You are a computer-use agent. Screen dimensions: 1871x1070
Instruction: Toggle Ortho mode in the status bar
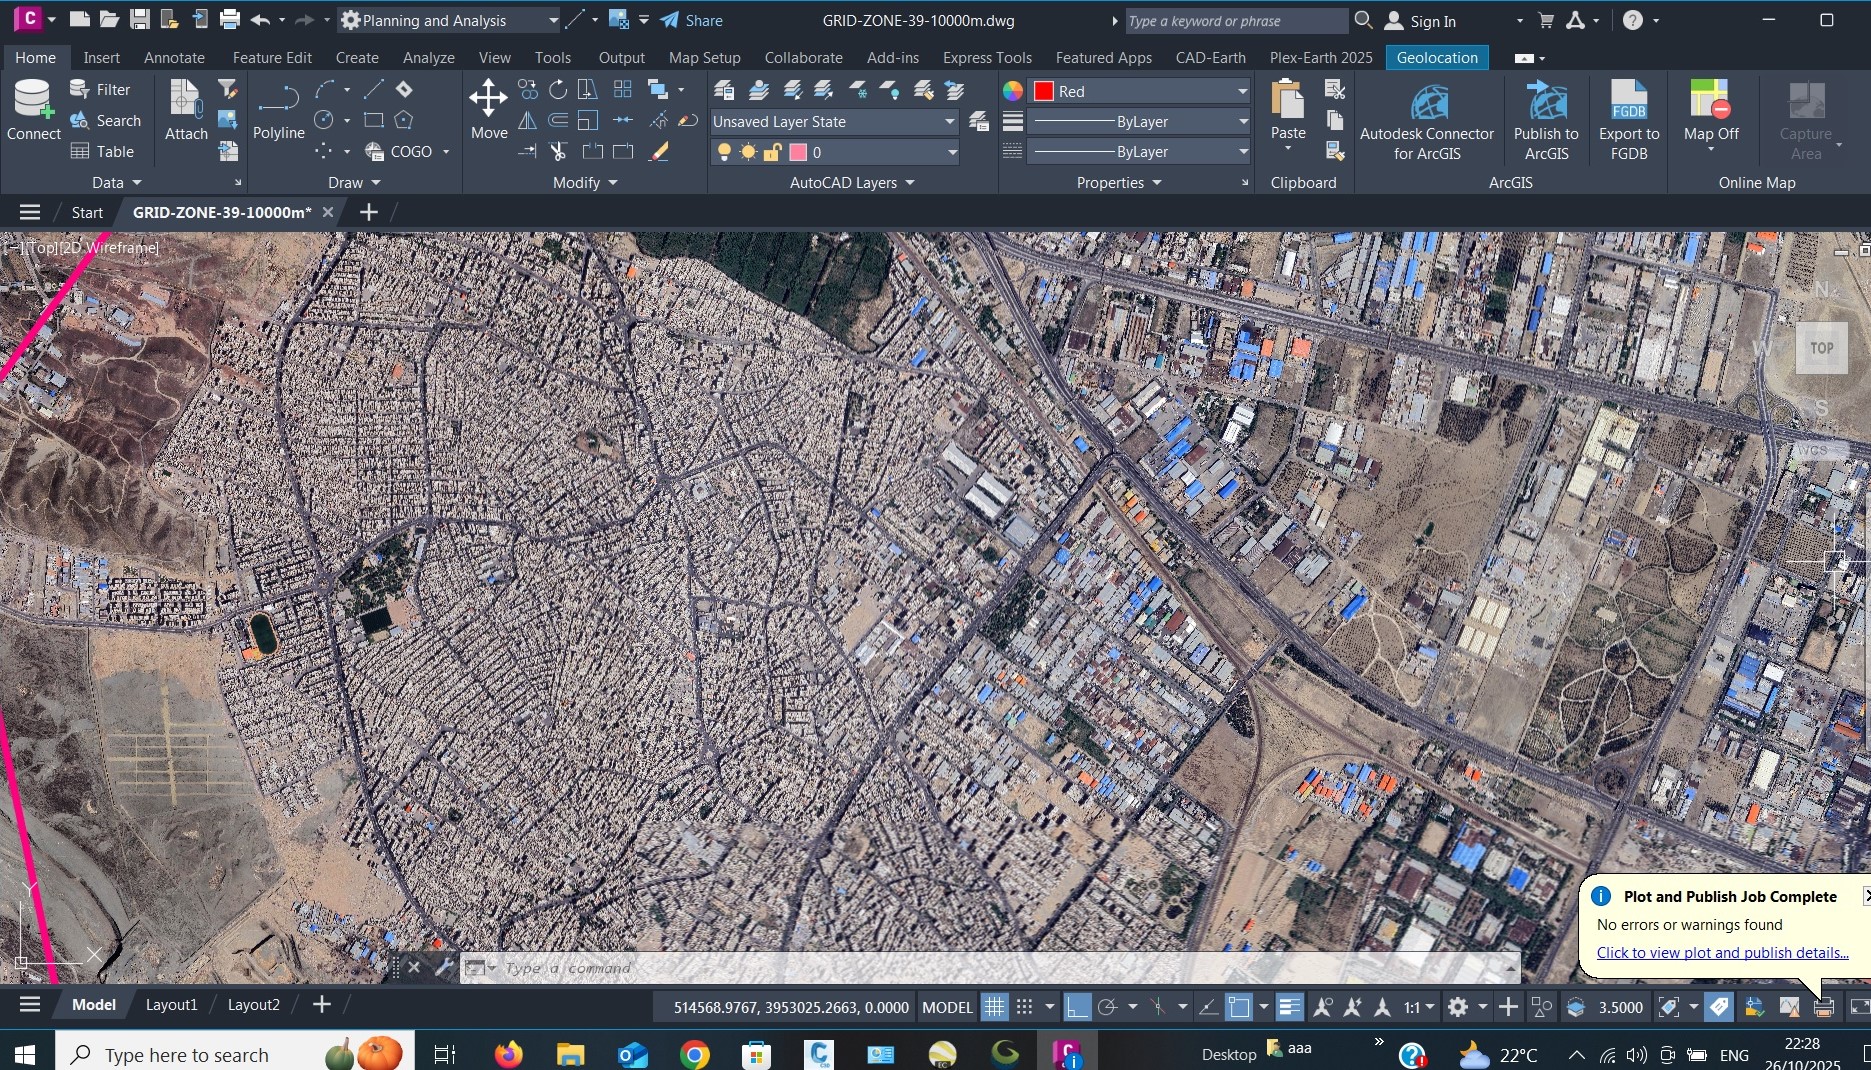coord(1077,1007)
